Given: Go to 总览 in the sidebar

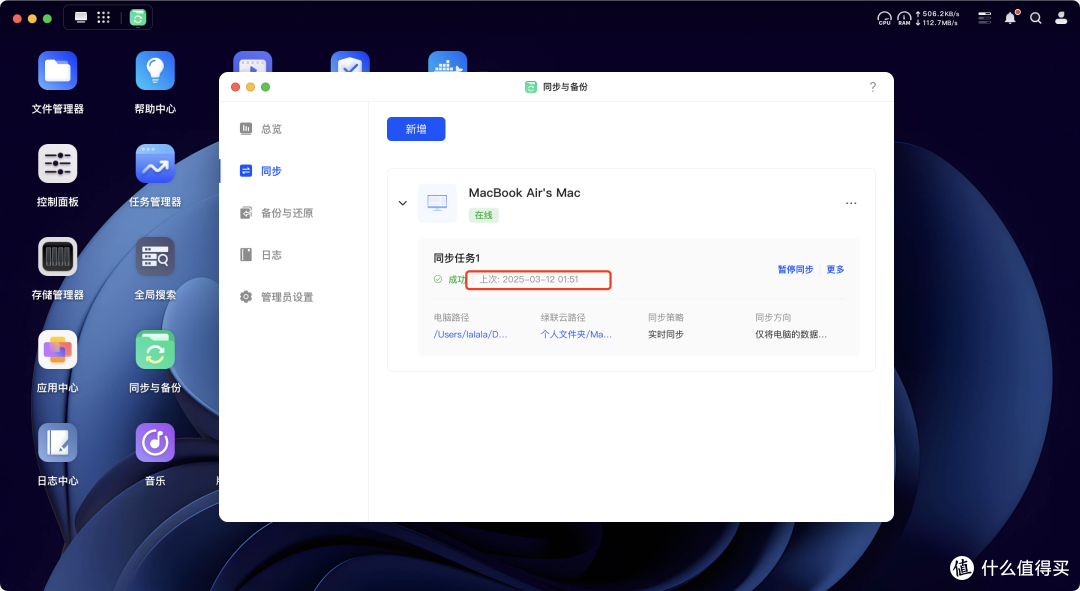Looking at the screenshot, I should click(271, 129).
